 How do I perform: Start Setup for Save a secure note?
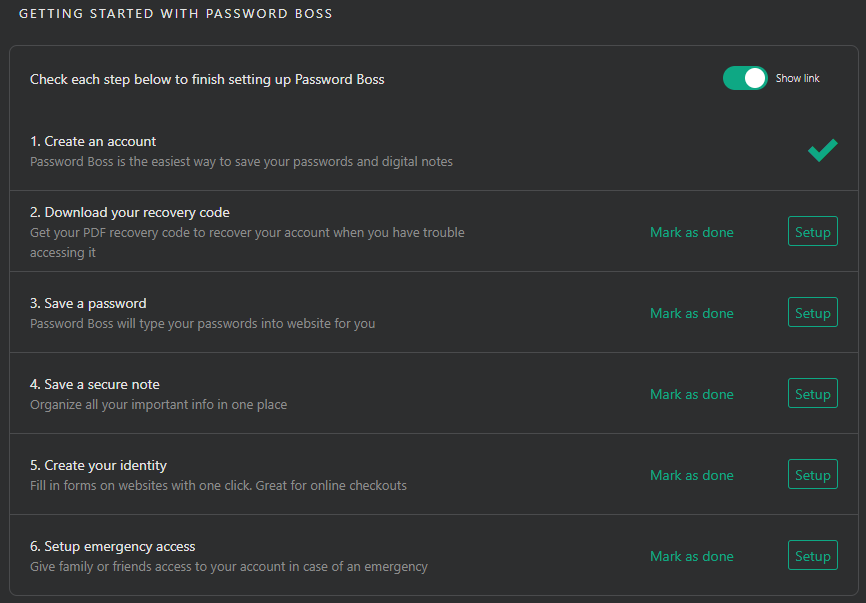click(812, 394)
